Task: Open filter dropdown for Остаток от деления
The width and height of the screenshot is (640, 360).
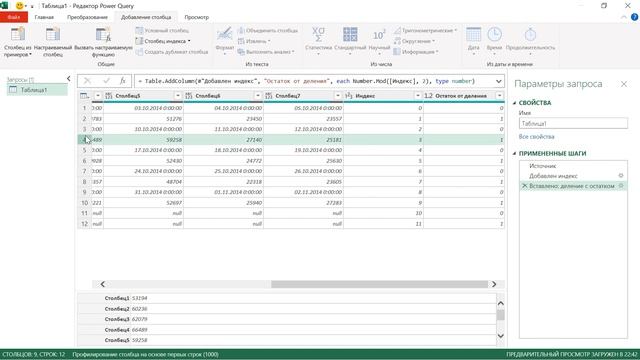Action: coord(500,96)
